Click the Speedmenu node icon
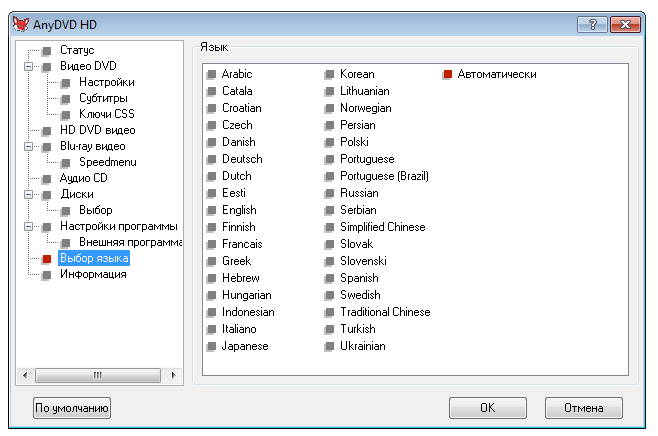The image size is (658, 436). (65, 163)
